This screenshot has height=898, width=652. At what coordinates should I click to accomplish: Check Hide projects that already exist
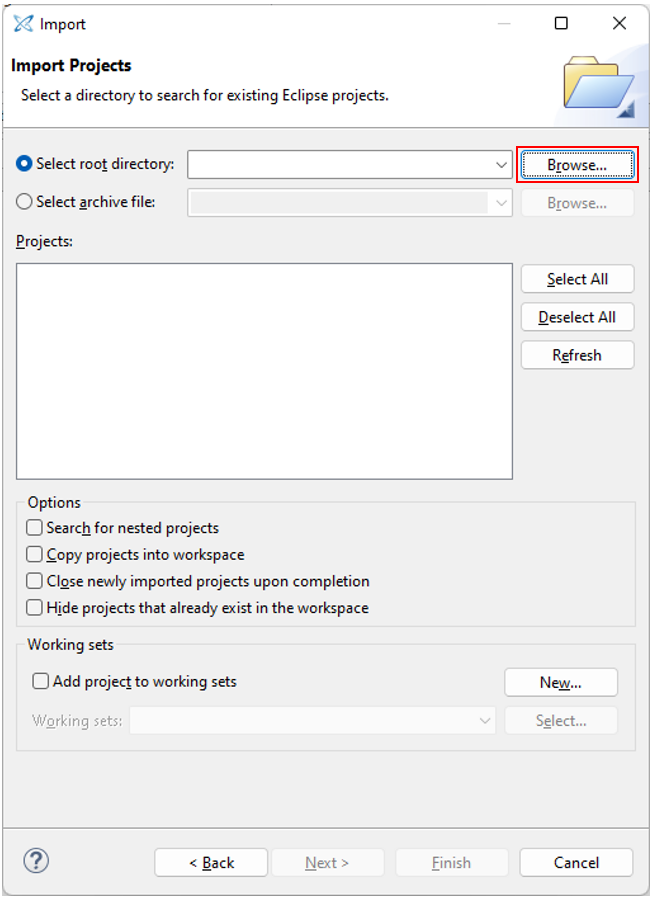(x=35, y=608)
